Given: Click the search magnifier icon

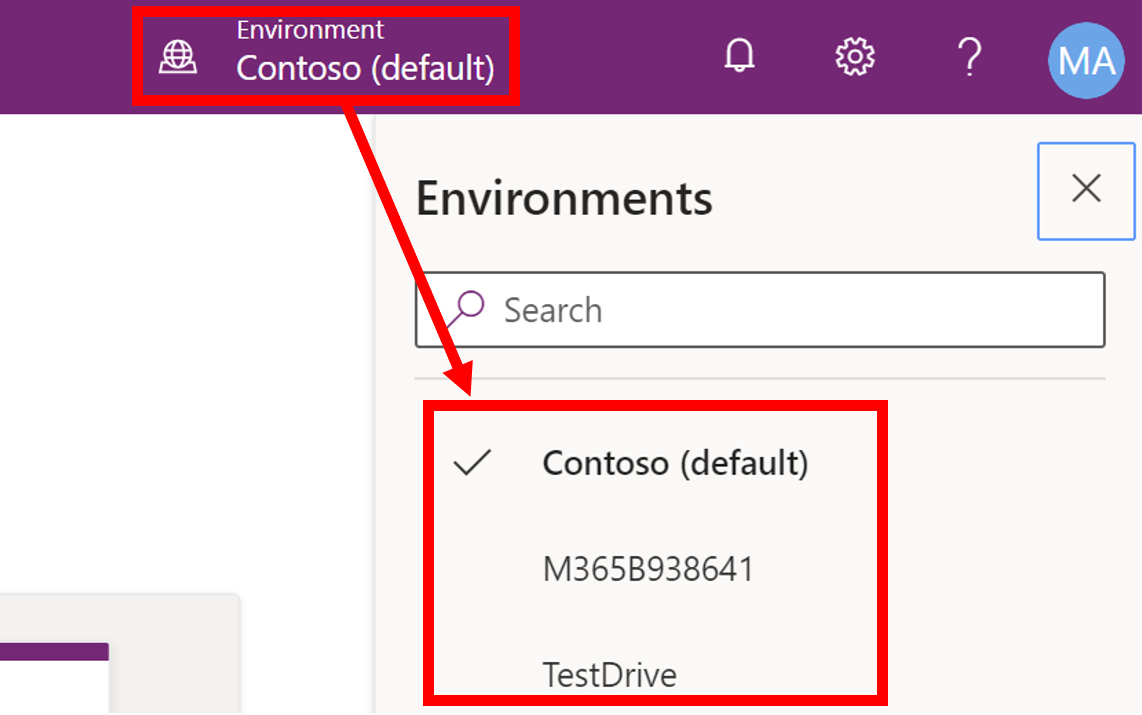Looking at the screenshot, I should pos(467,309).
